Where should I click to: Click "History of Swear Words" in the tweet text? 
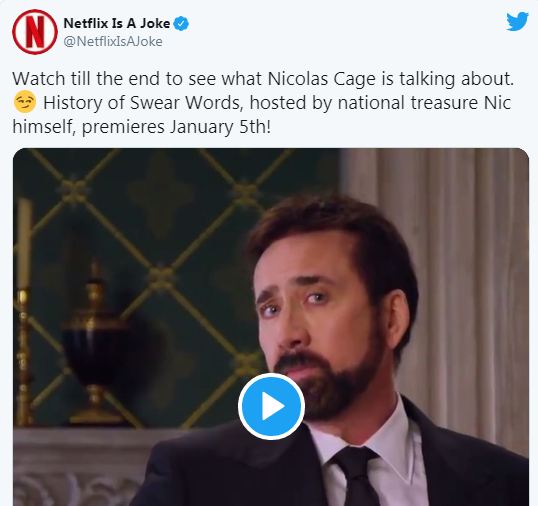tap(143, 103)
